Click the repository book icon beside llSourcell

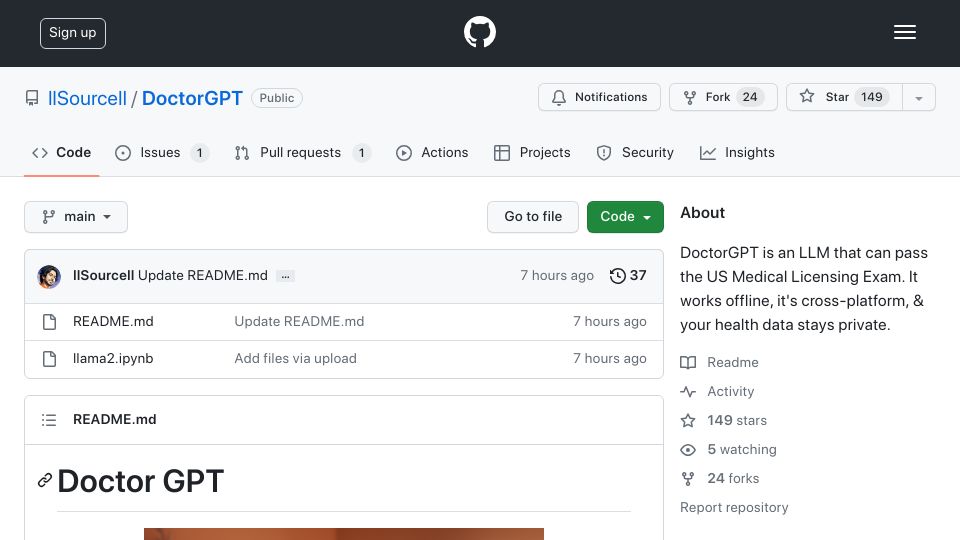click(32, 98)
